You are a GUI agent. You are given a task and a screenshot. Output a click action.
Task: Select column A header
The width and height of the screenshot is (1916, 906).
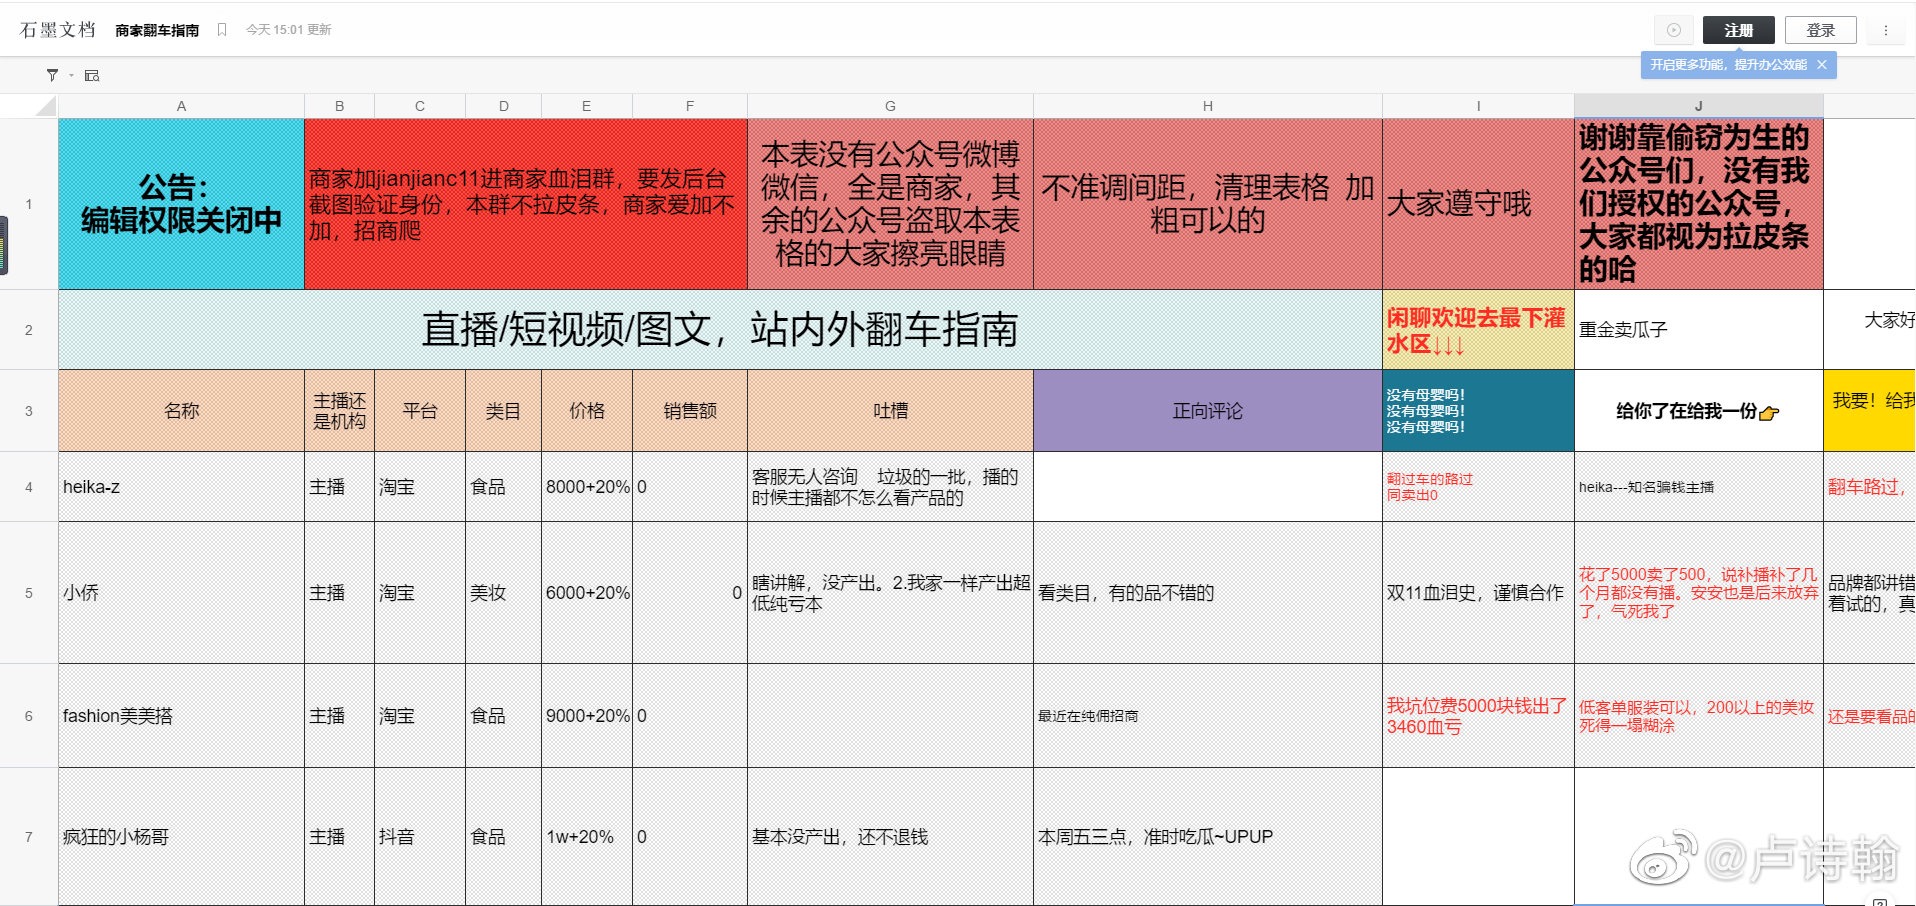(x=181, y=106)
